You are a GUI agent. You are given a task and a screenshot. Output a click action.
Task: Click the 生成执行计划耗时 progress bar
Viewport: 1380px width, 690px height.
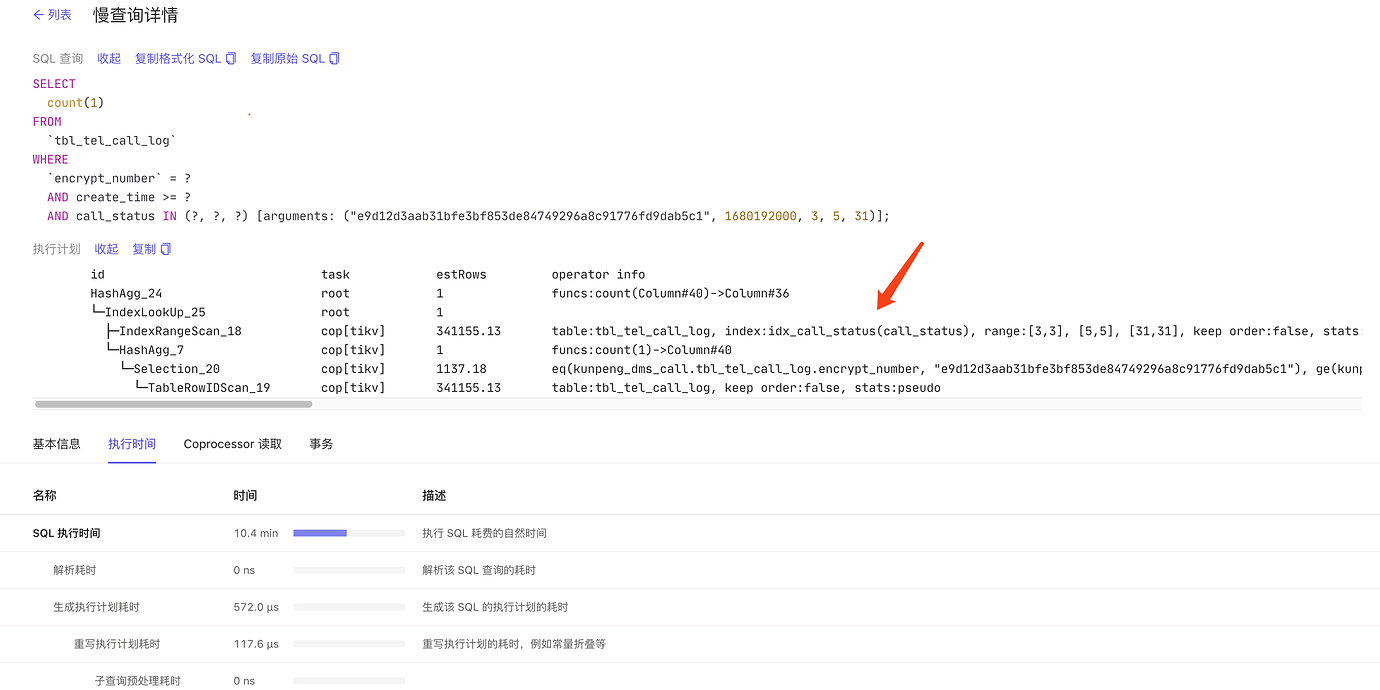pos(348,607)
